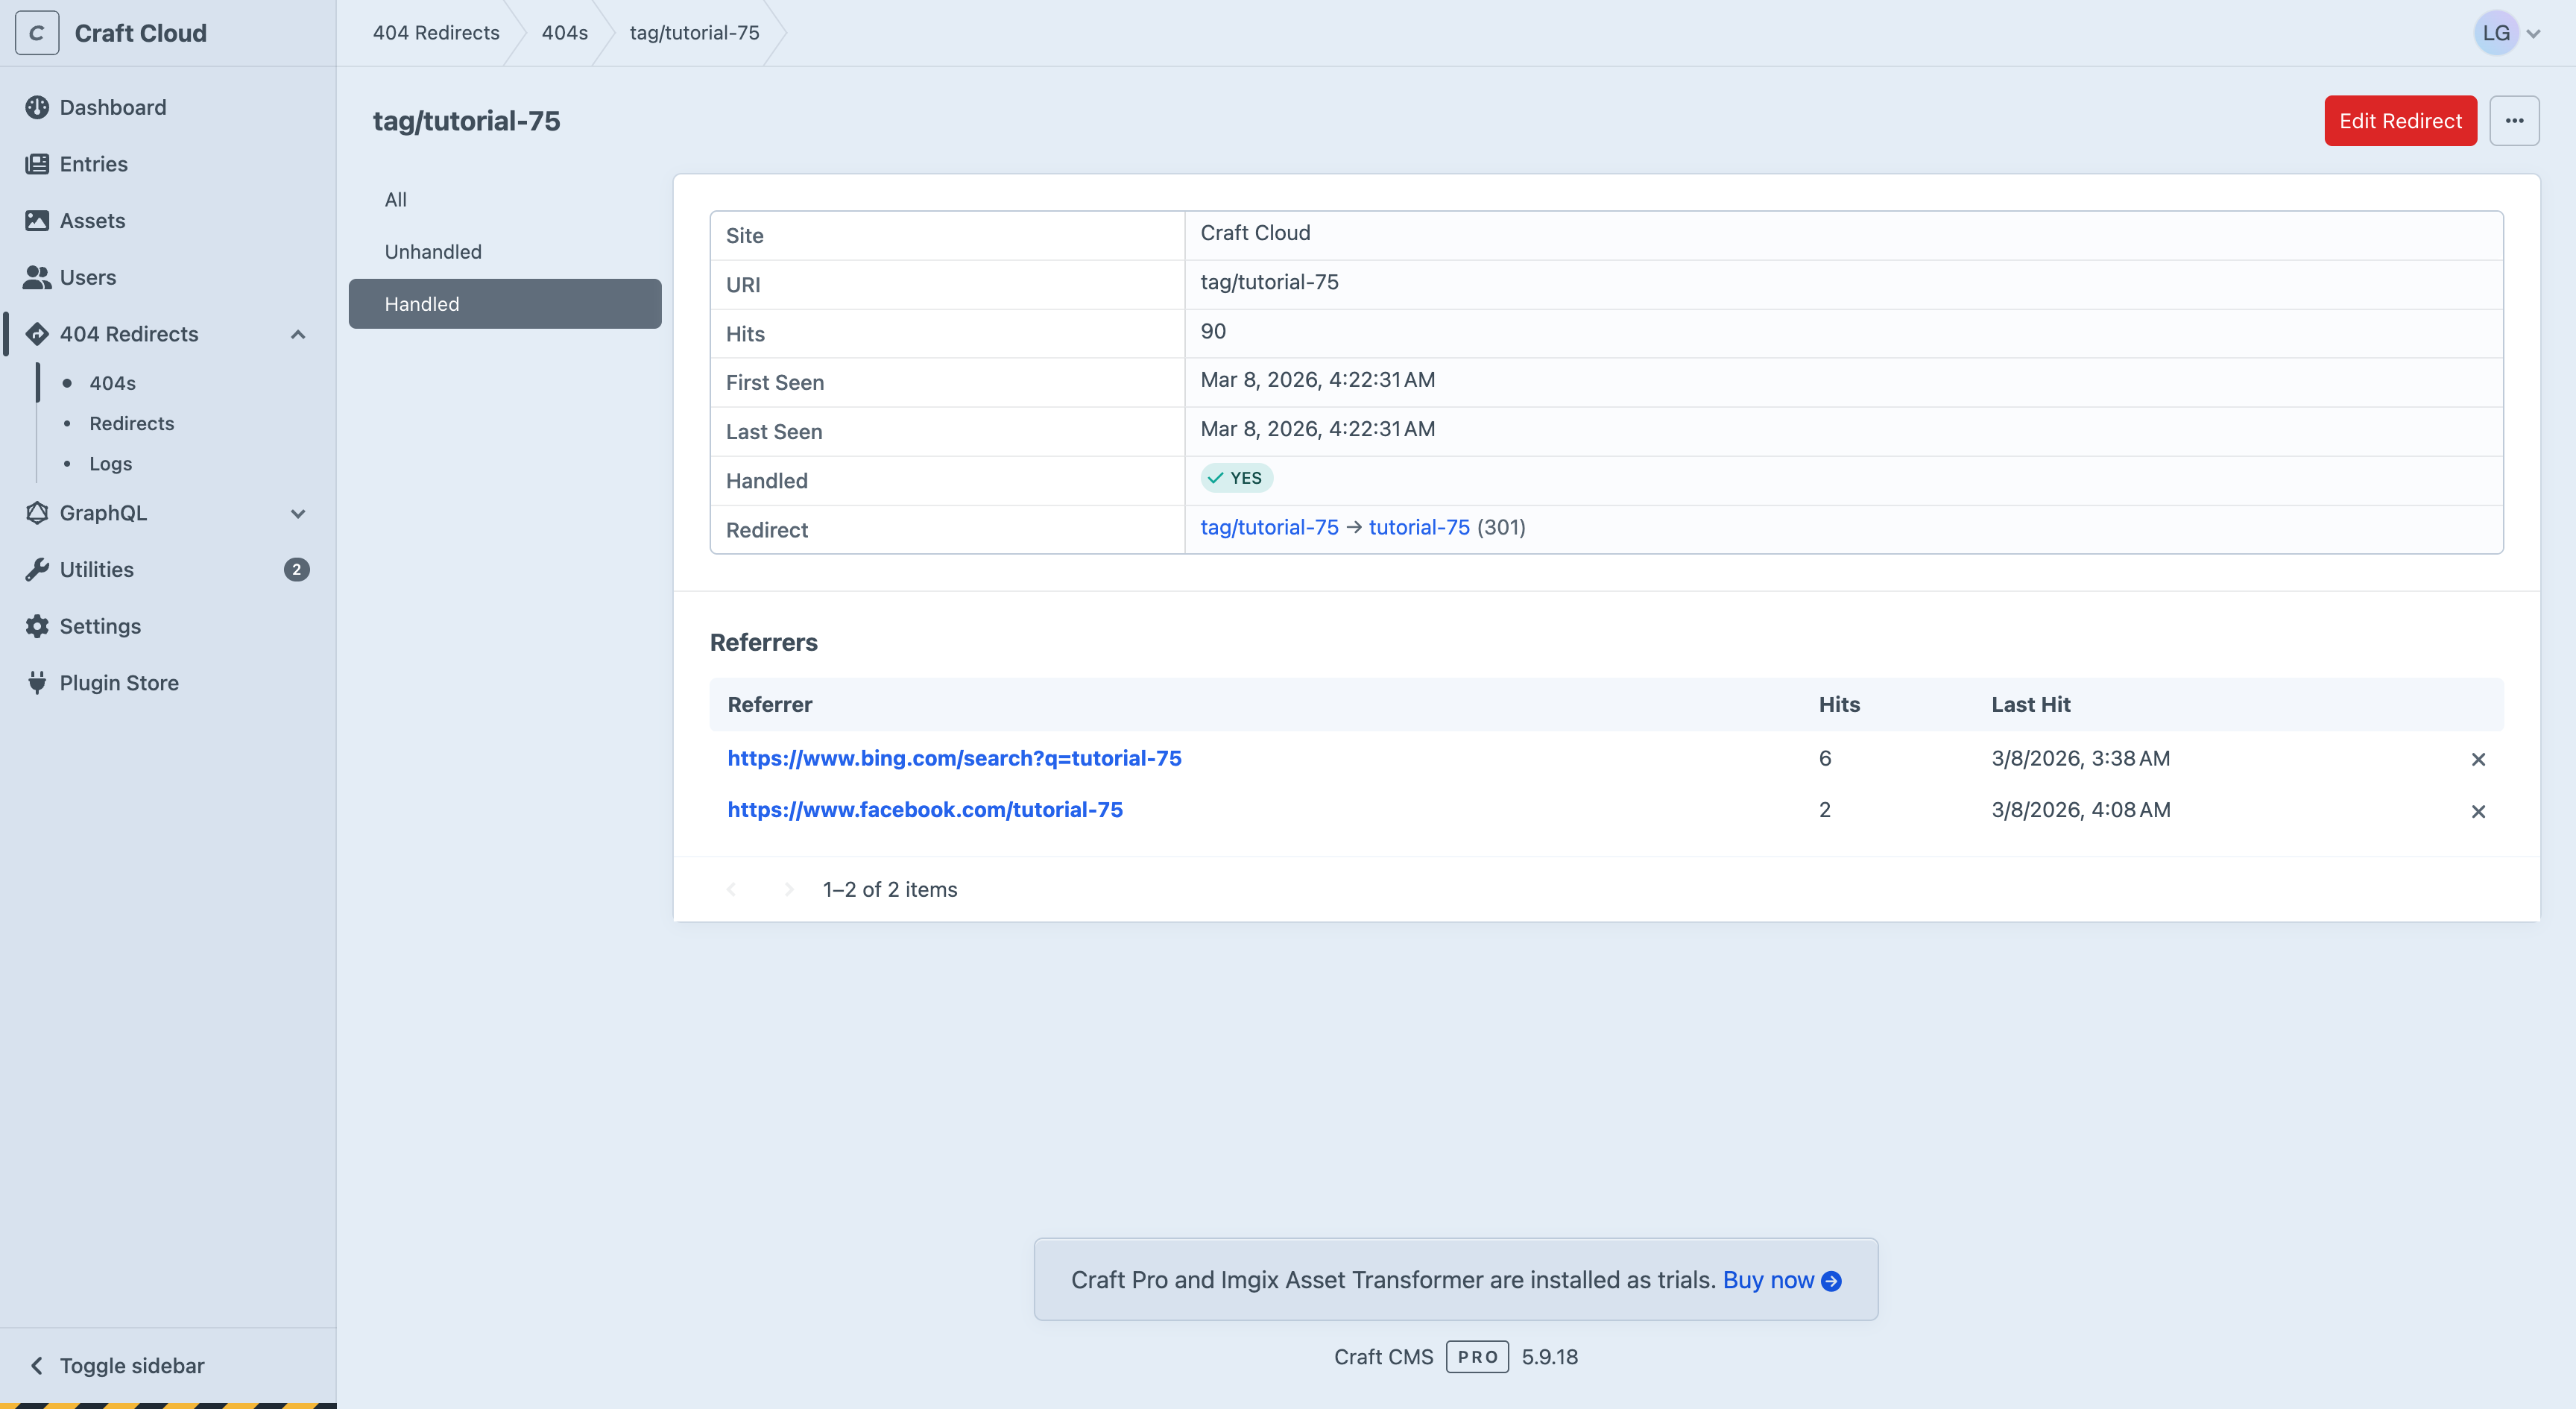Click the '1–2 of 2 items' text
Image resolution: width=2576 pixels, height=1409 pixels.
pos(890,890)
